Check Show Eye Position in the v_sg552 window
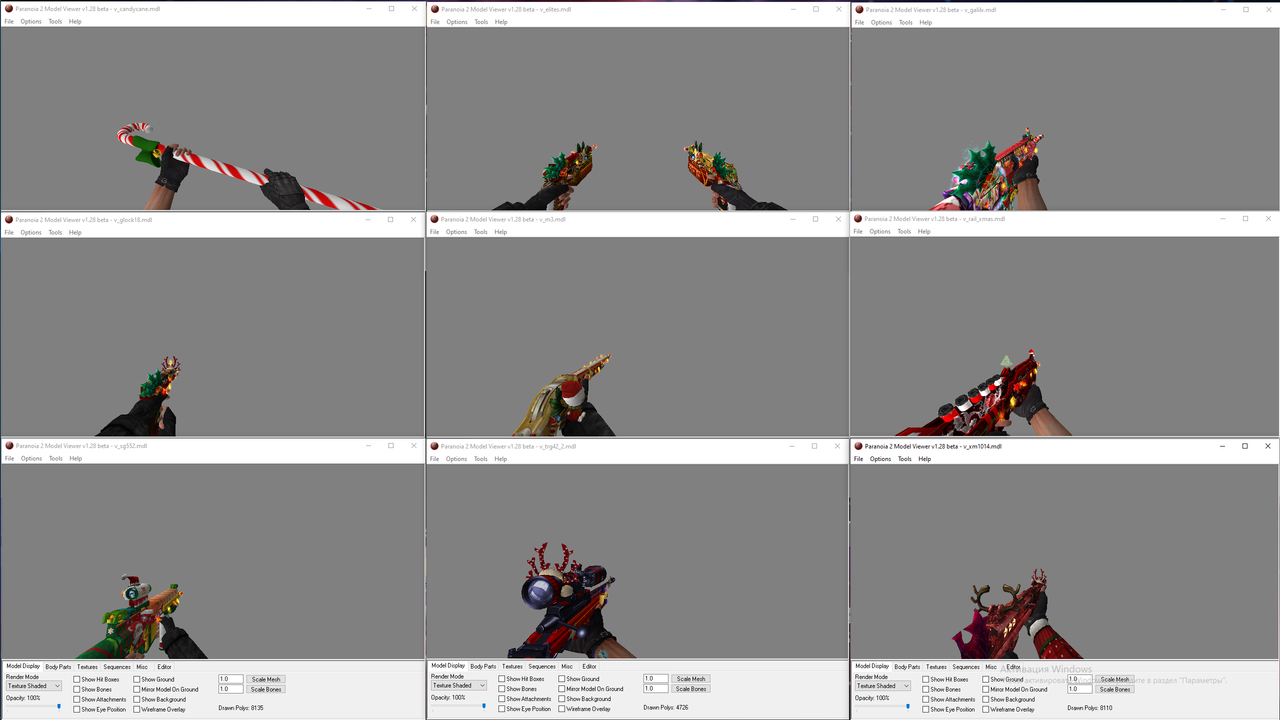The width and height of the screenshot is (1280, 720). pos(77,710)
